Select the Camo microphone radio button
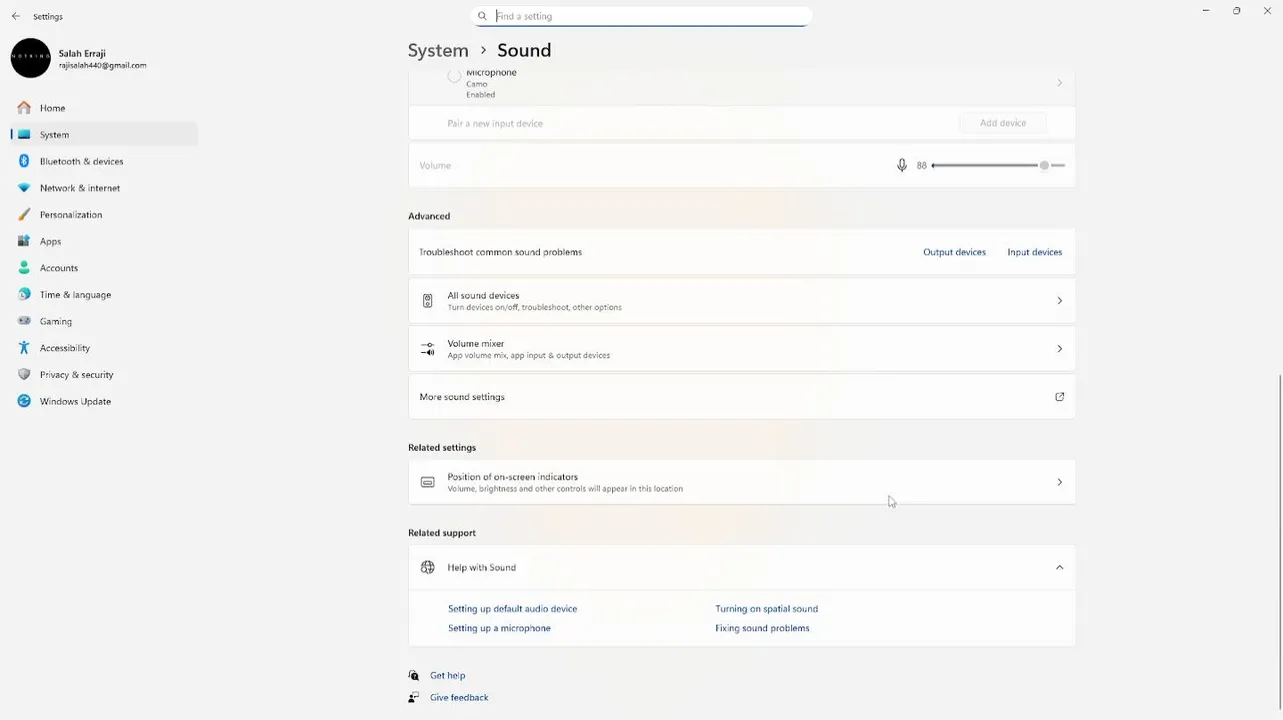1283x720 pixels. [454, 76]
